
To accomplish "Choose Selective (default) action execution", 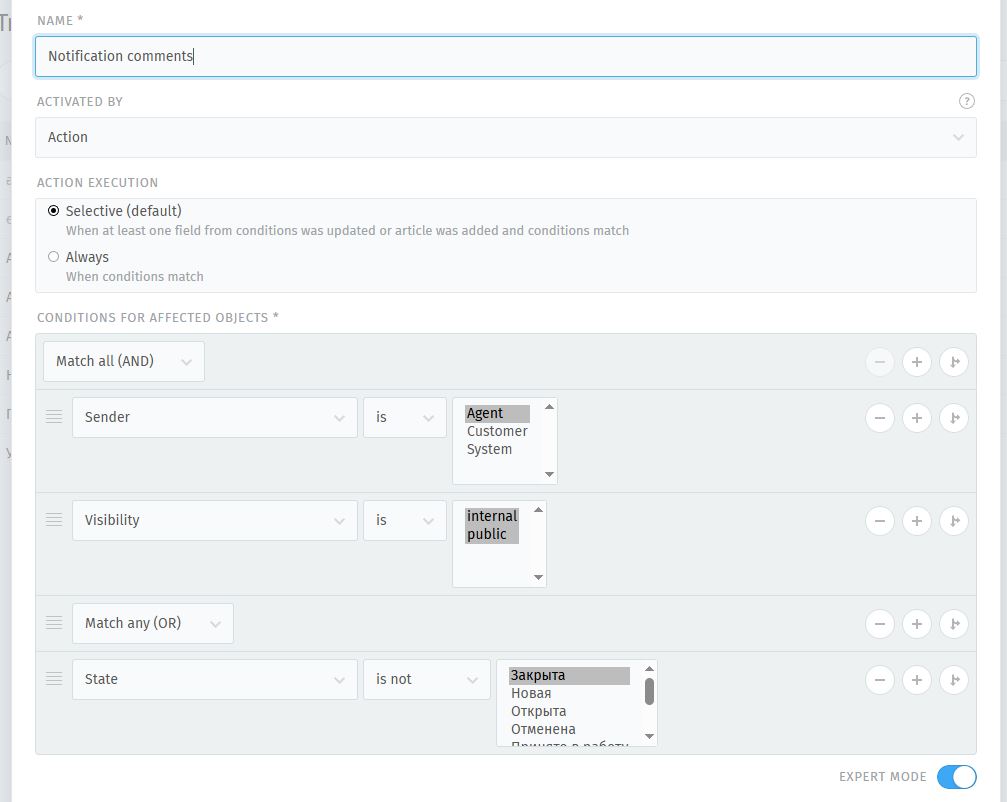I will coord(54,211).
